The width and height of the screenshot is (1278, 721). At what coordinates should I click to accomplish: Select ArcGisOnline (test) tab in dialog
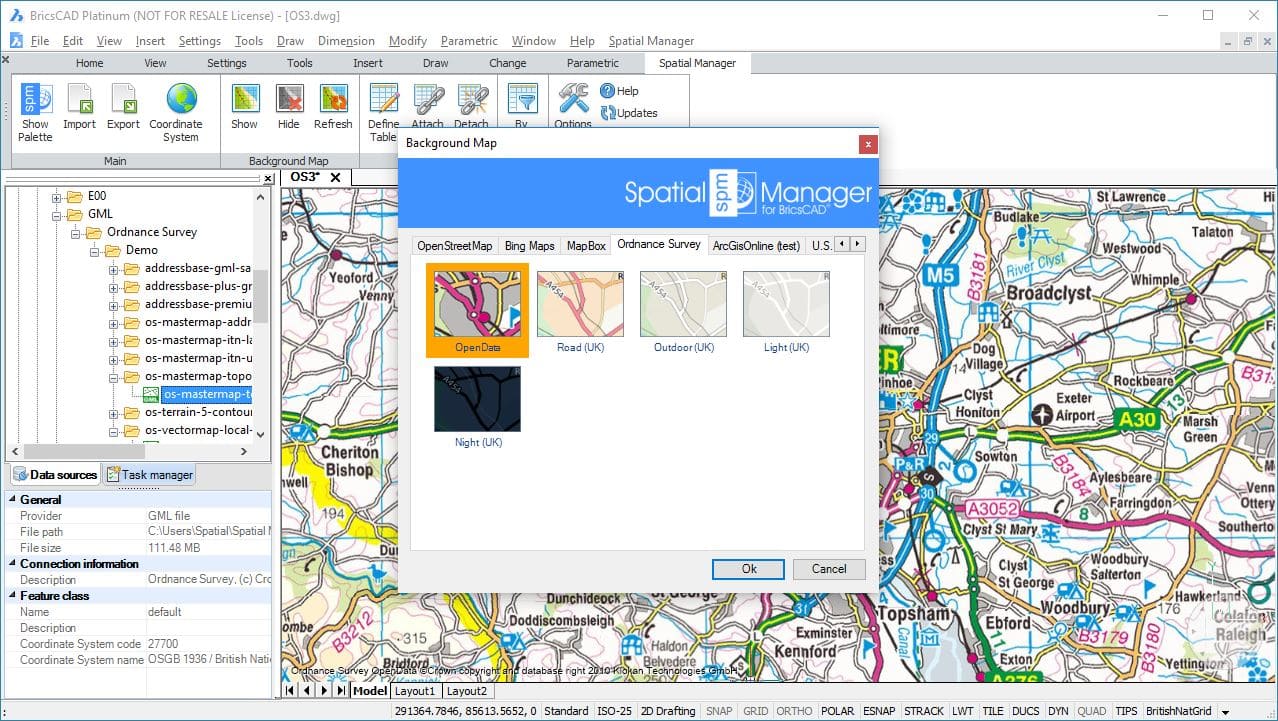pyautogui.click(x=757, y=245)
